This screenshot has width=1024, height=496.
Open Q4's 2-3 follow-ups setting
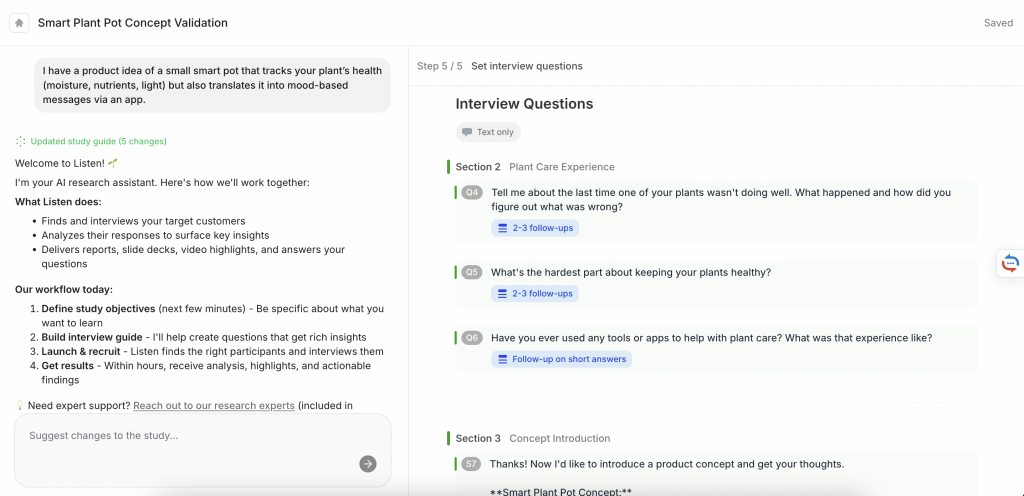tap(535, 228)
